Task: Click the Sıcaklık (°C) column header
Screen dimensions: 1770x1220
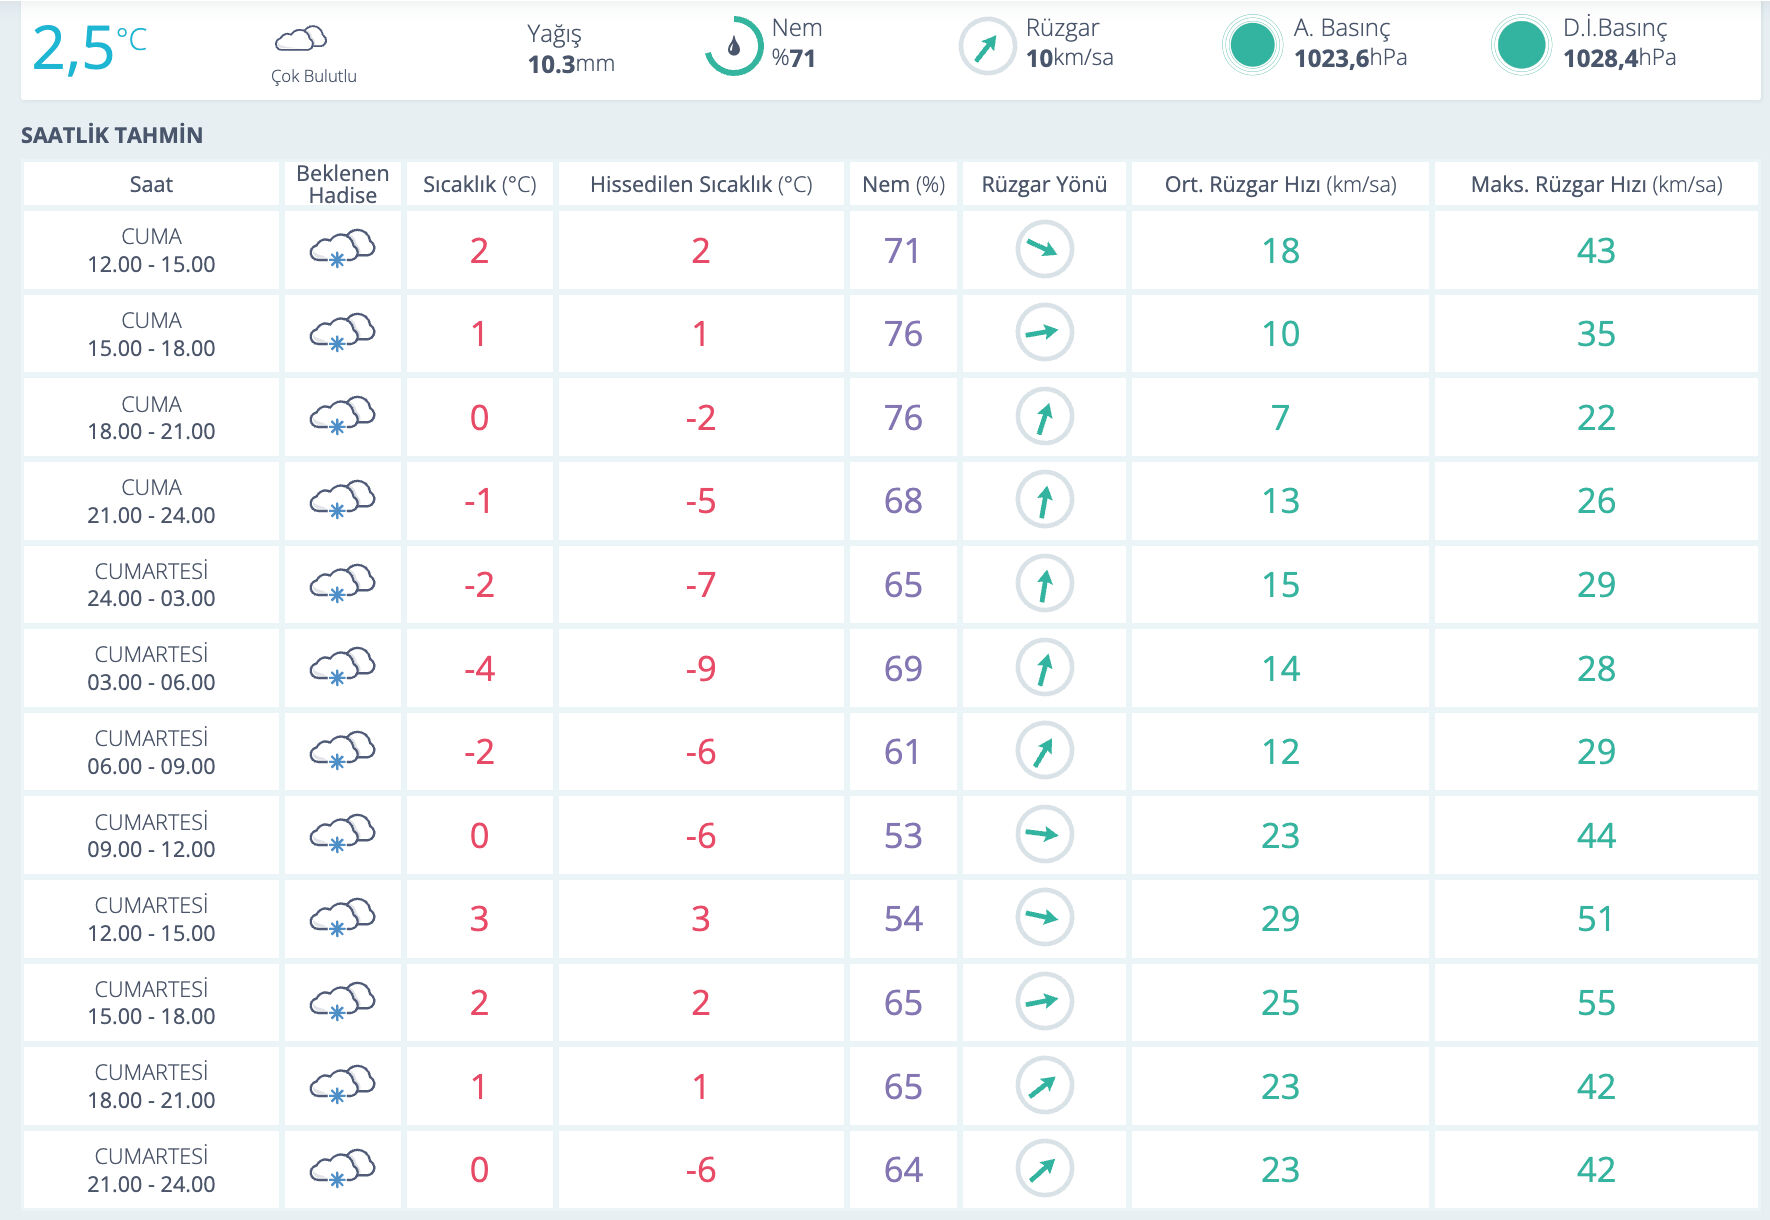Action: [479, 184]
